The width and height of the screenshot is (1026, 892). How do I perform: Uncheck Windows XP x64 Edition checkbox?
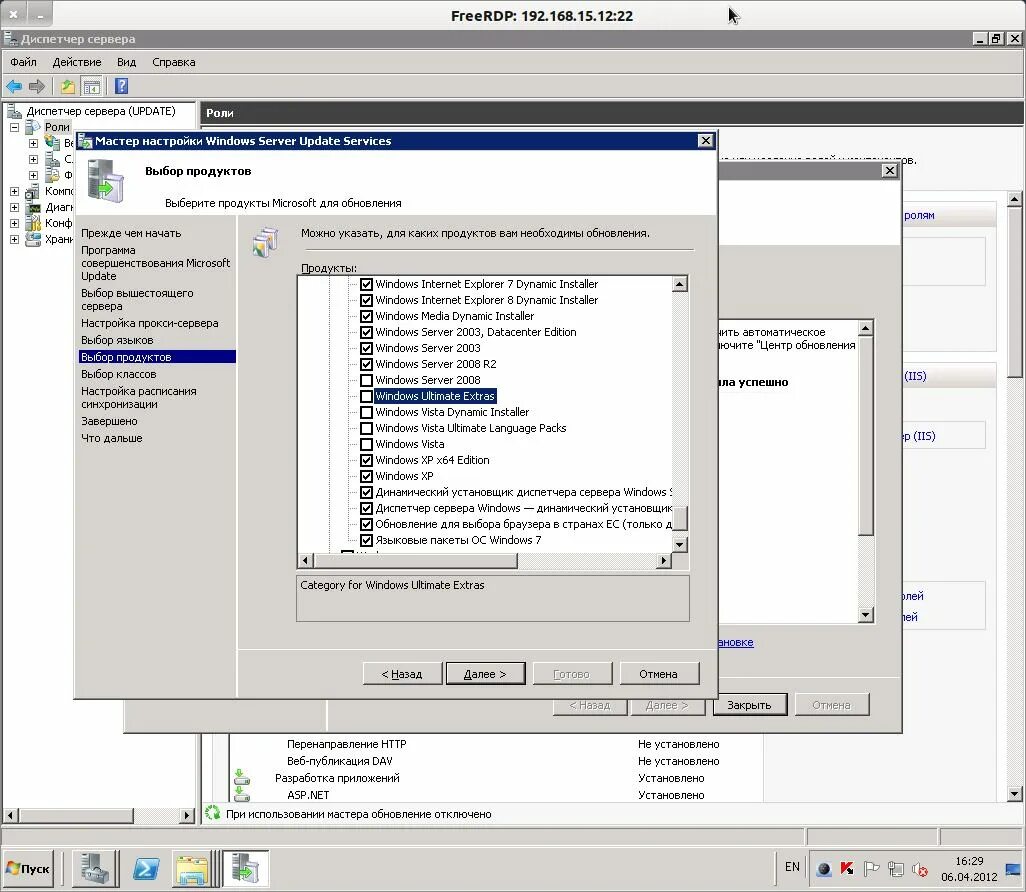click(366, 460)
